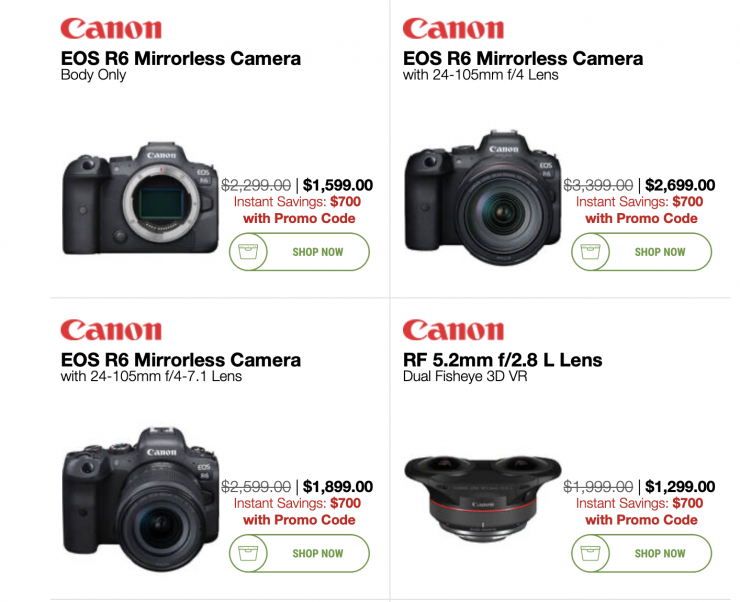Viewport: 740px width, 602px height.
Task: Click the RF 5.2mm f/2.8 L Lens title
Action: tap(502, 360)
